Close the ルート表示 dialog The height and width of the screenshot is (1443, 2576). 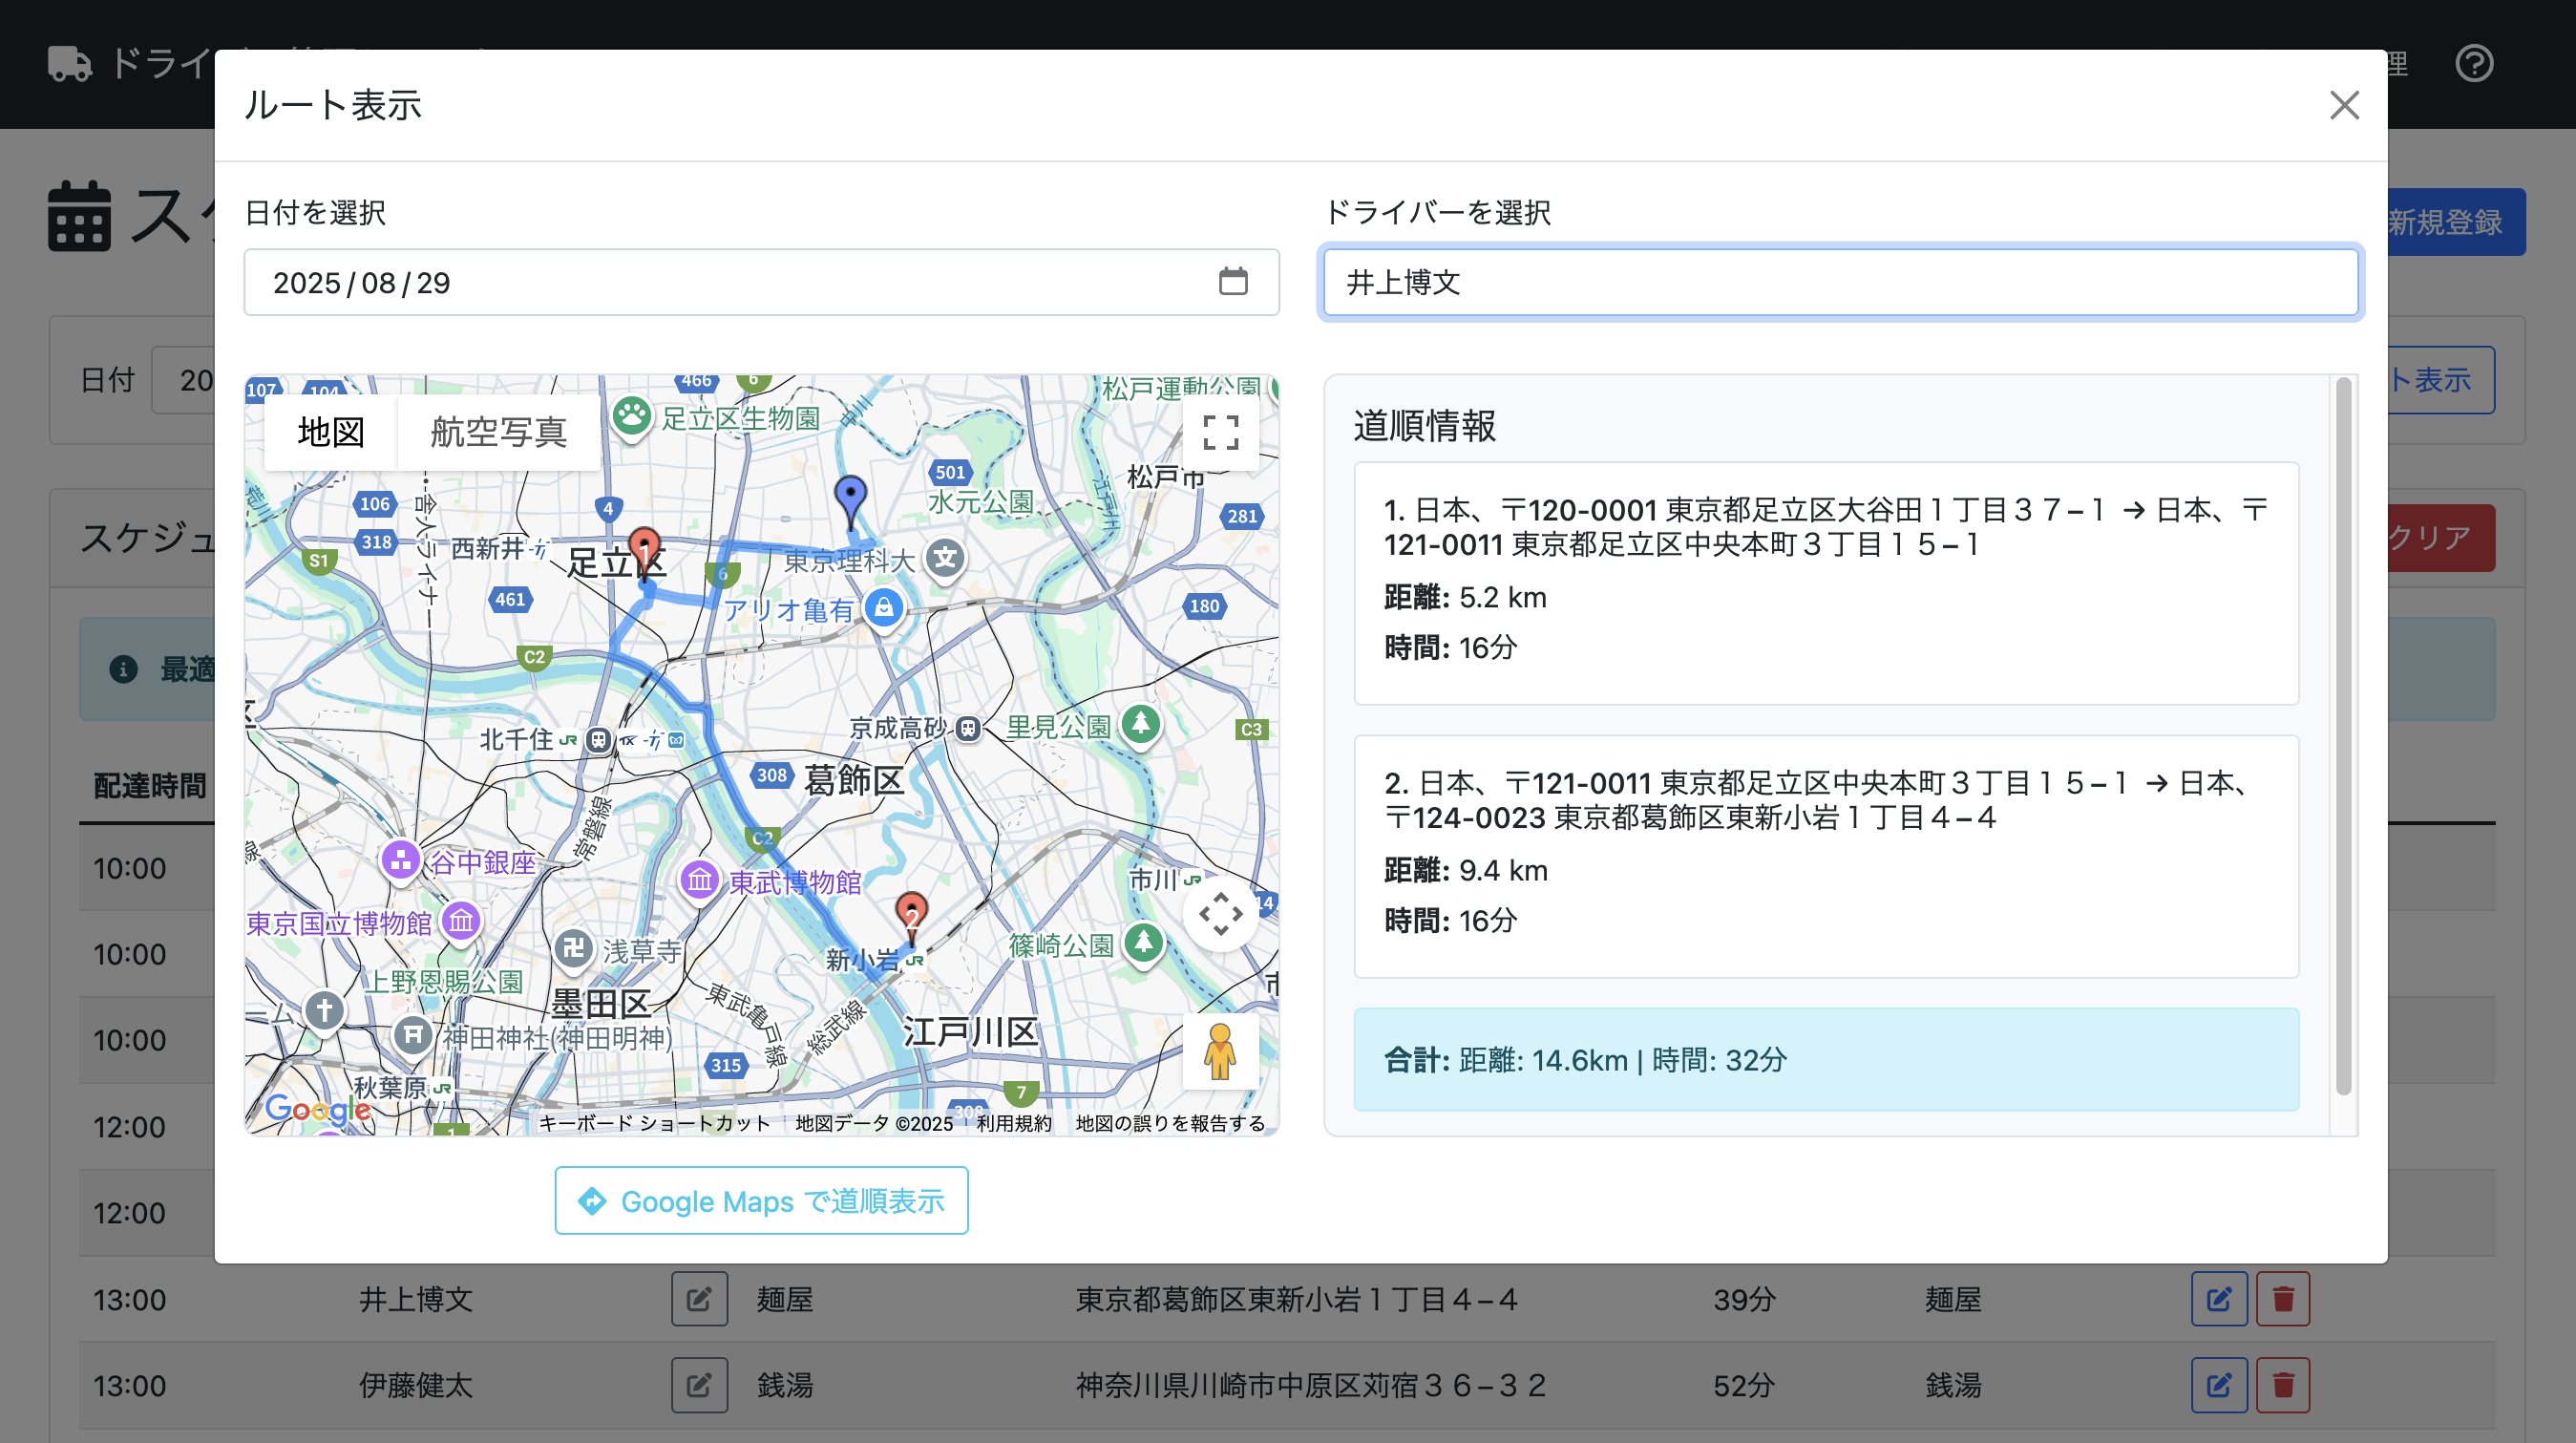click(x=2344, y=105)
